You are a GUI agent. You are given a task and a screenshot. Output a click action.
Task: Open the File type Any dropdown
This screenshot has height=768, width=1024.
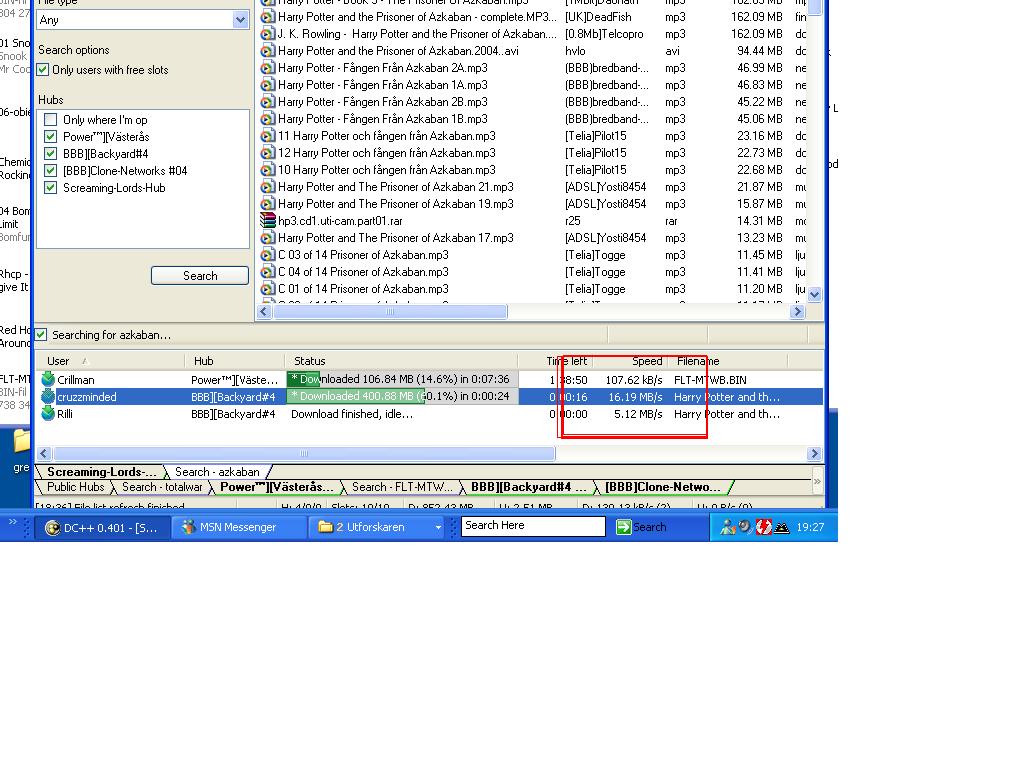(x=240, y=20)
